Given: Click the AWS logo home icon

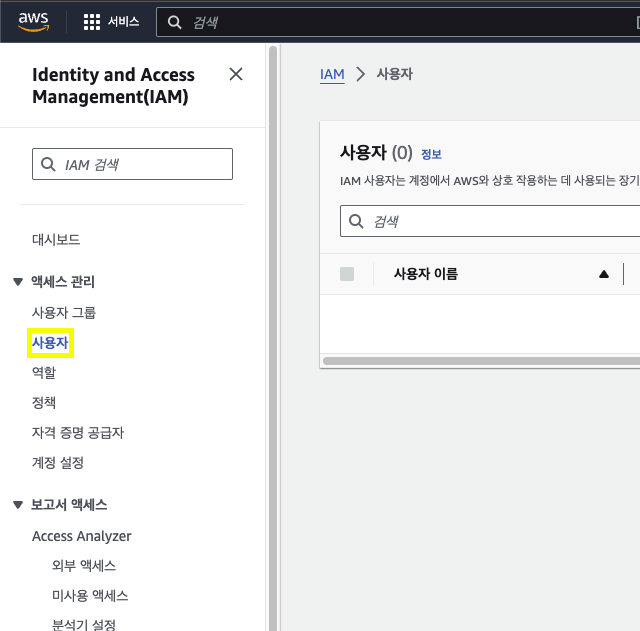Looking at the screenshot, I should [33, 22].
